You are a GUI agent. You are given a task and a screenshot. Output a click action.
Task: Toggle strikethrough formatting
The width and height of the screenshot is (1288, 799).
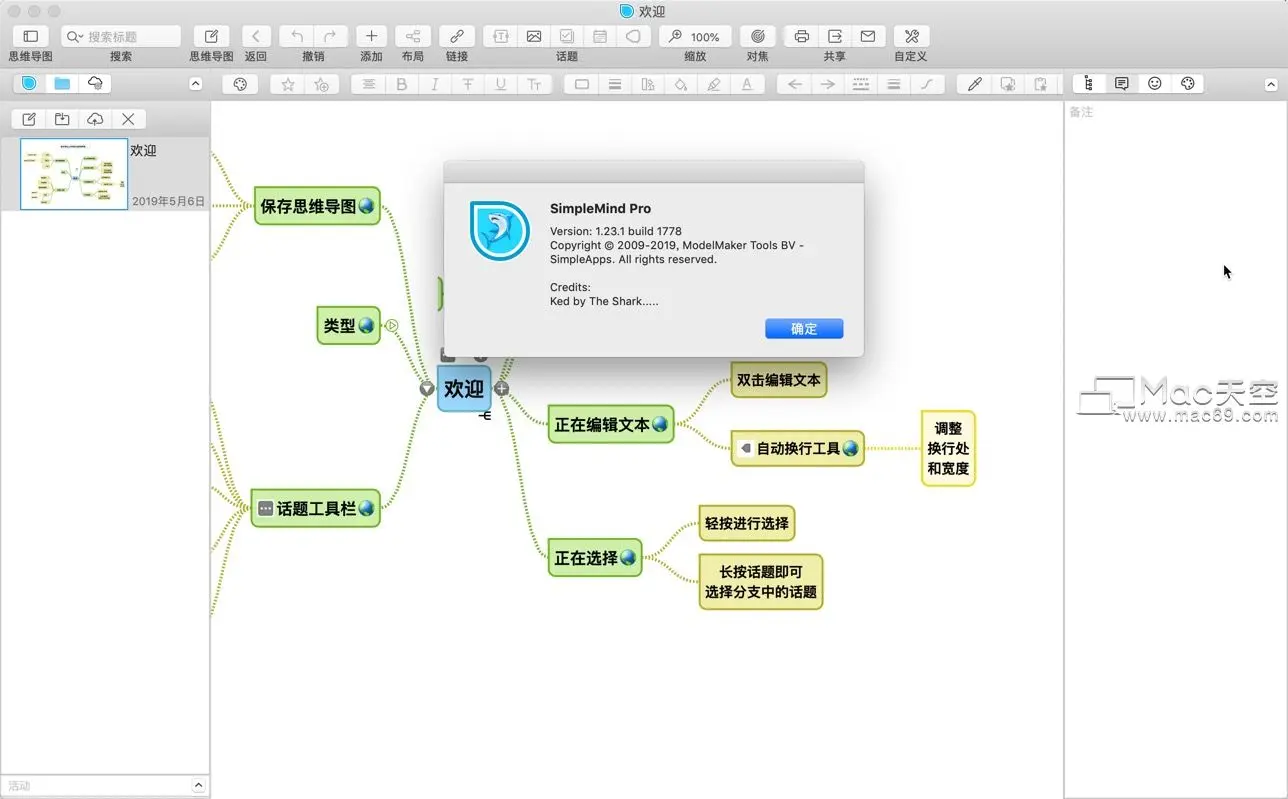468,84
